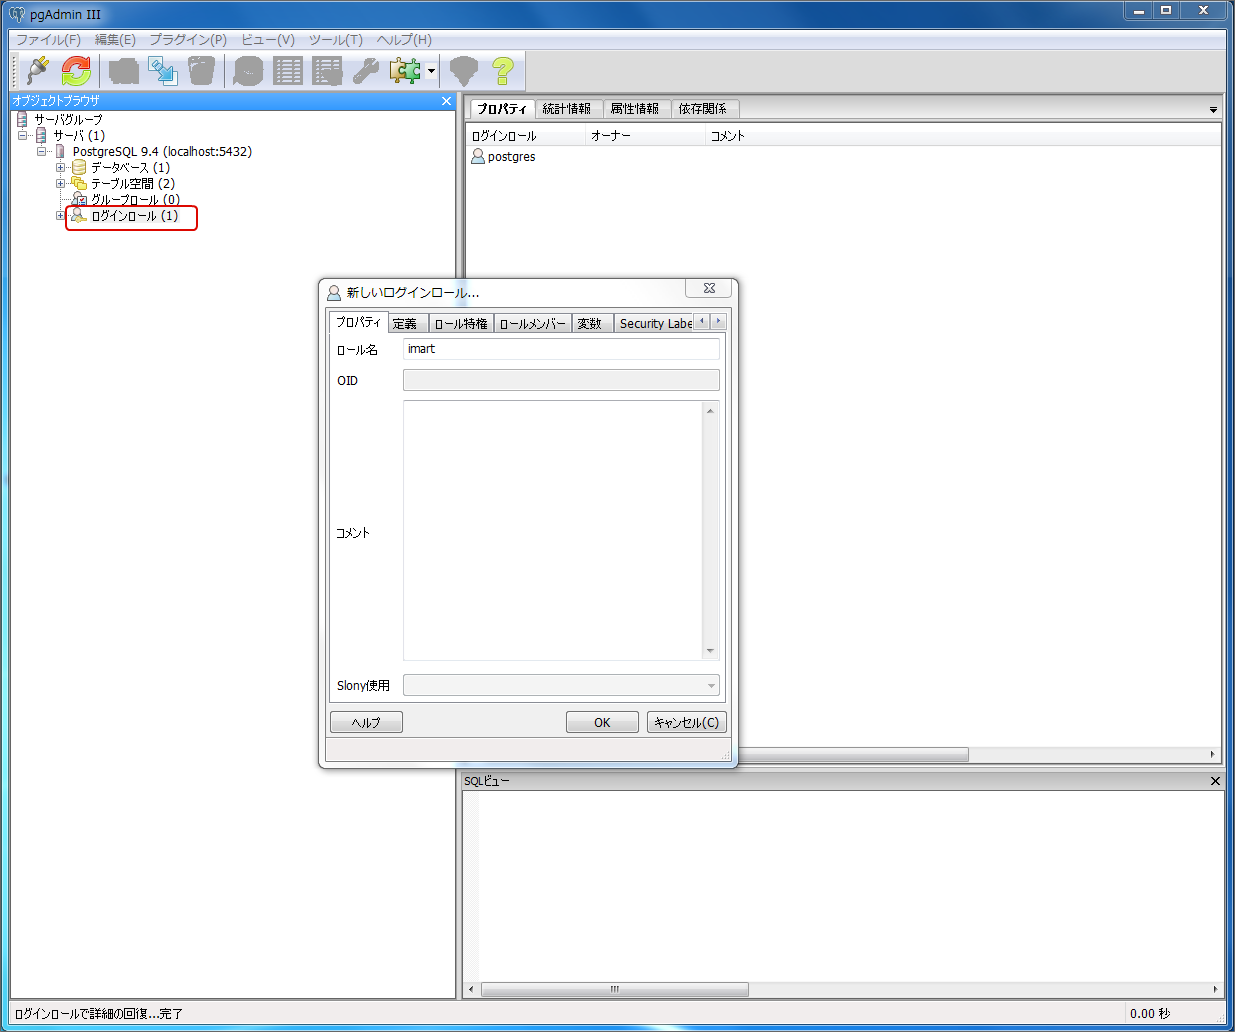Switch to the 統計情報 tab
Screen dimensions: 1235x1032
pos(569,108)
